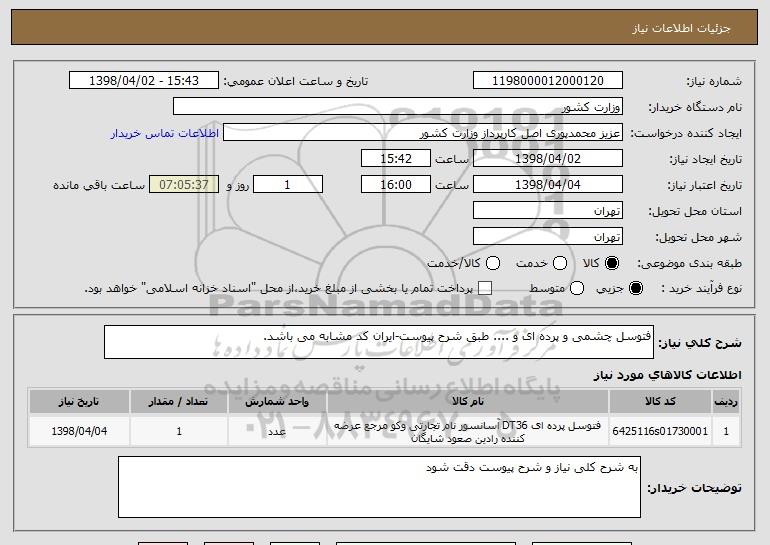Click the اطلاعات کالاهای مورد نیاز heading
Viewport: 770px width, 545px height.
click(667, 375)
